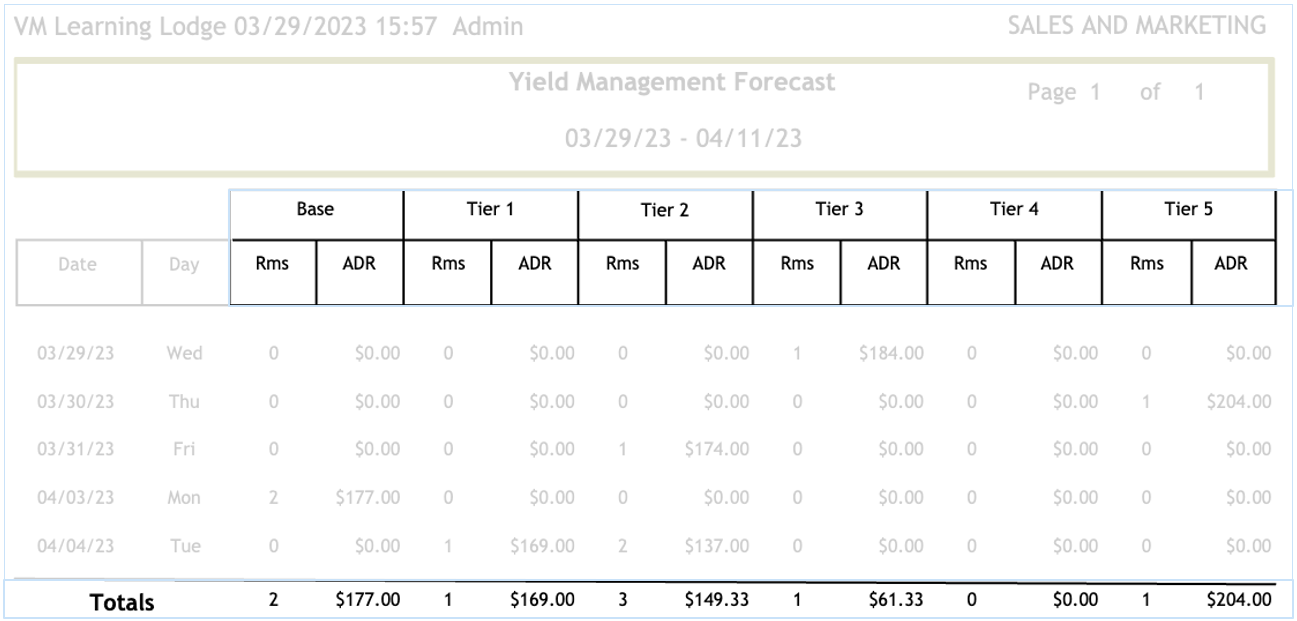Screen dimensions: 1297x621
Task: Click the Date column header
Action: 78,265
